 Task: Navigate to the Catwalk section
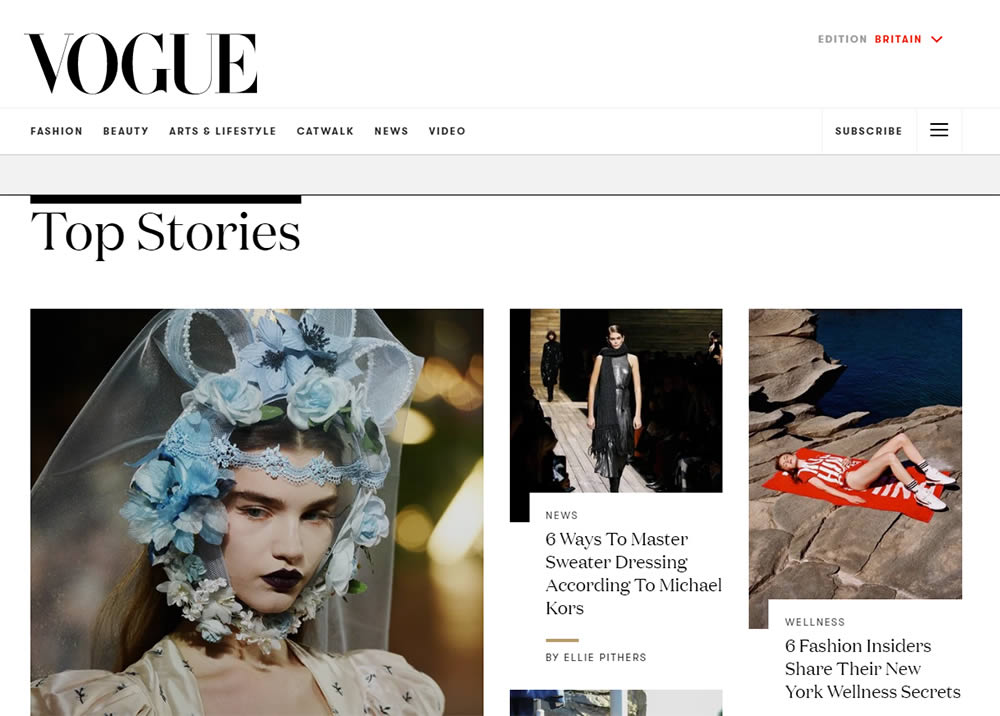pos(325,131)
